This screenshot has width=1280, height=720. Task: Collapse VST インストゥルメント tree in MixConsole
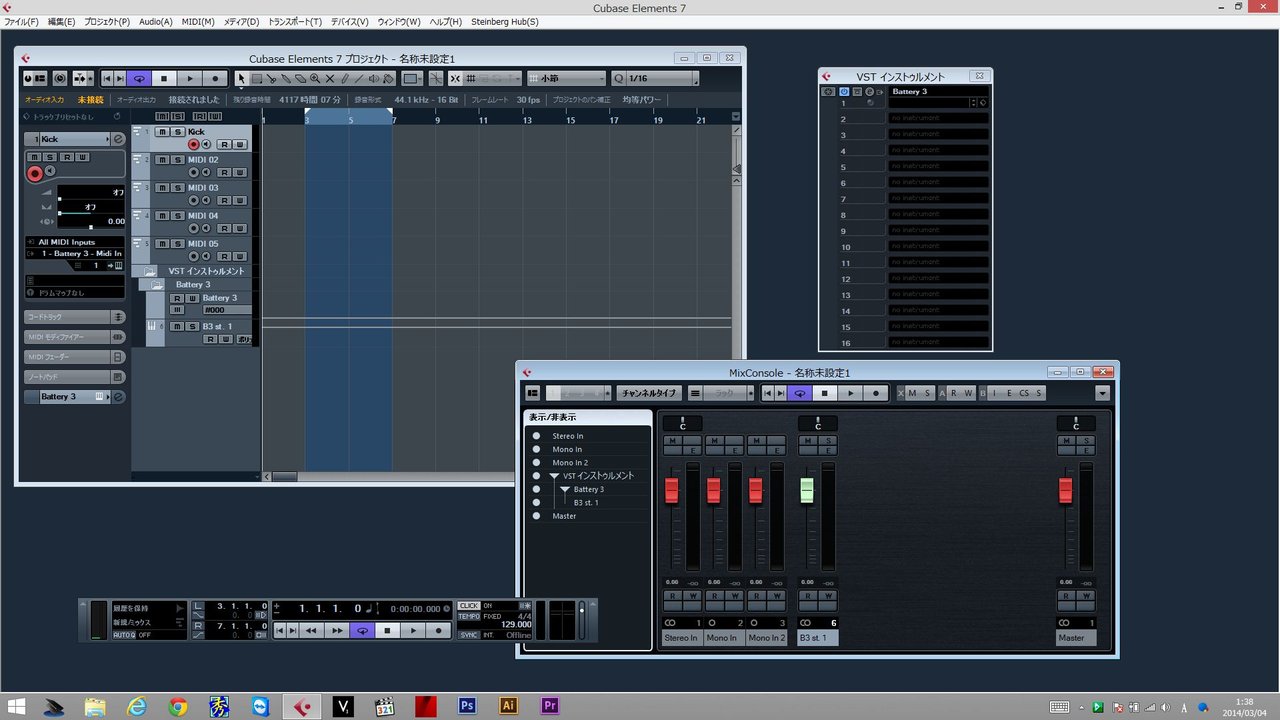554,476
